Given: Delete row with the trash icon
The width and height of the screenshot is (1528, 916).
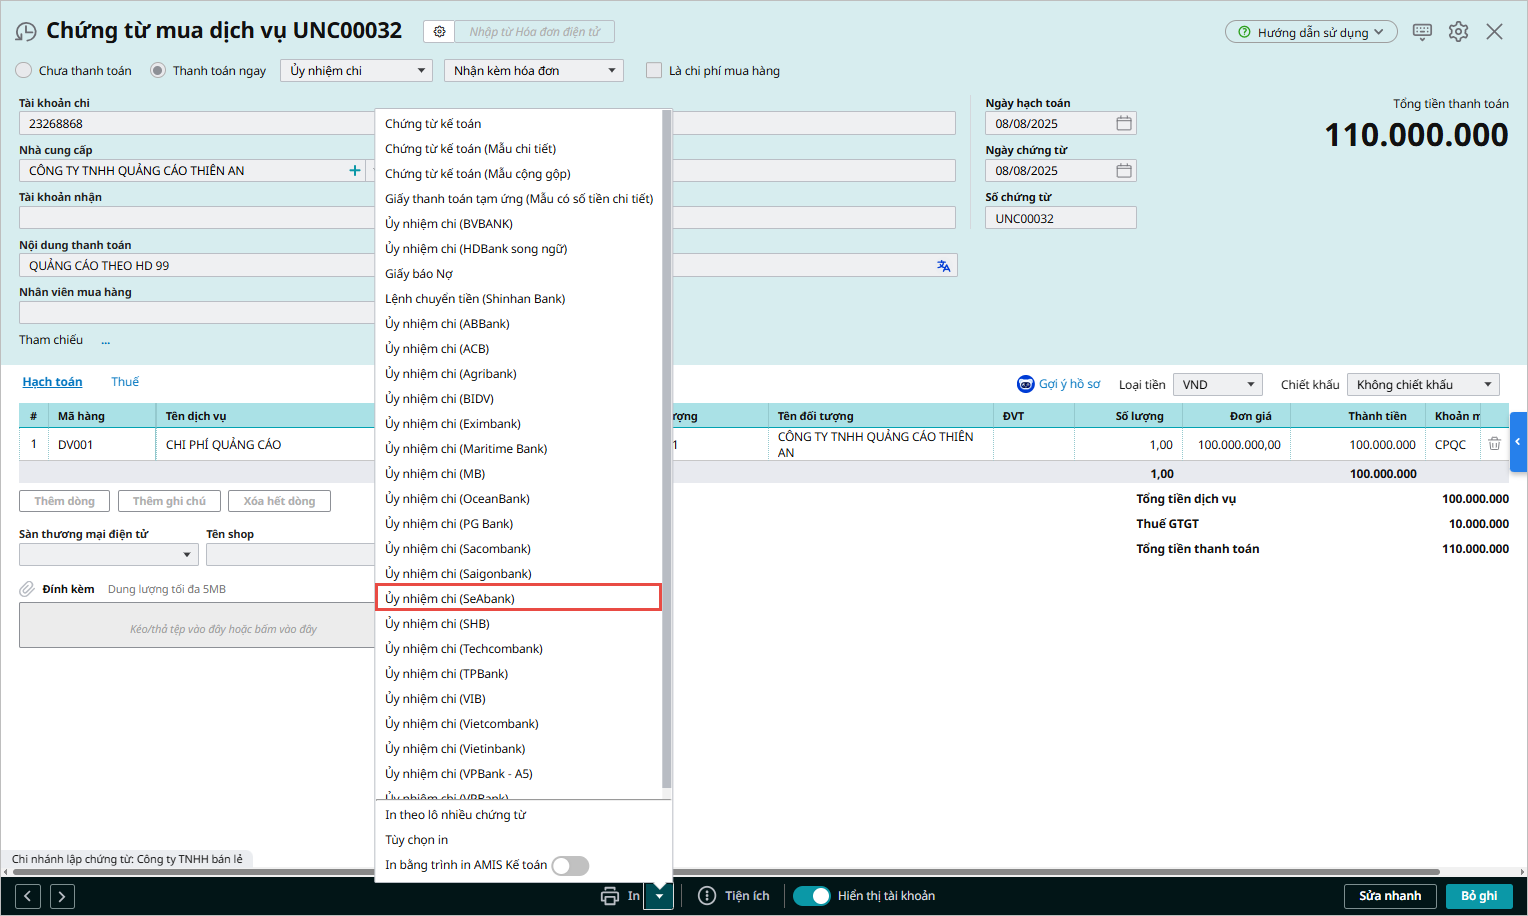Looking at the screenshot, I should click(x=1494, y=444).
